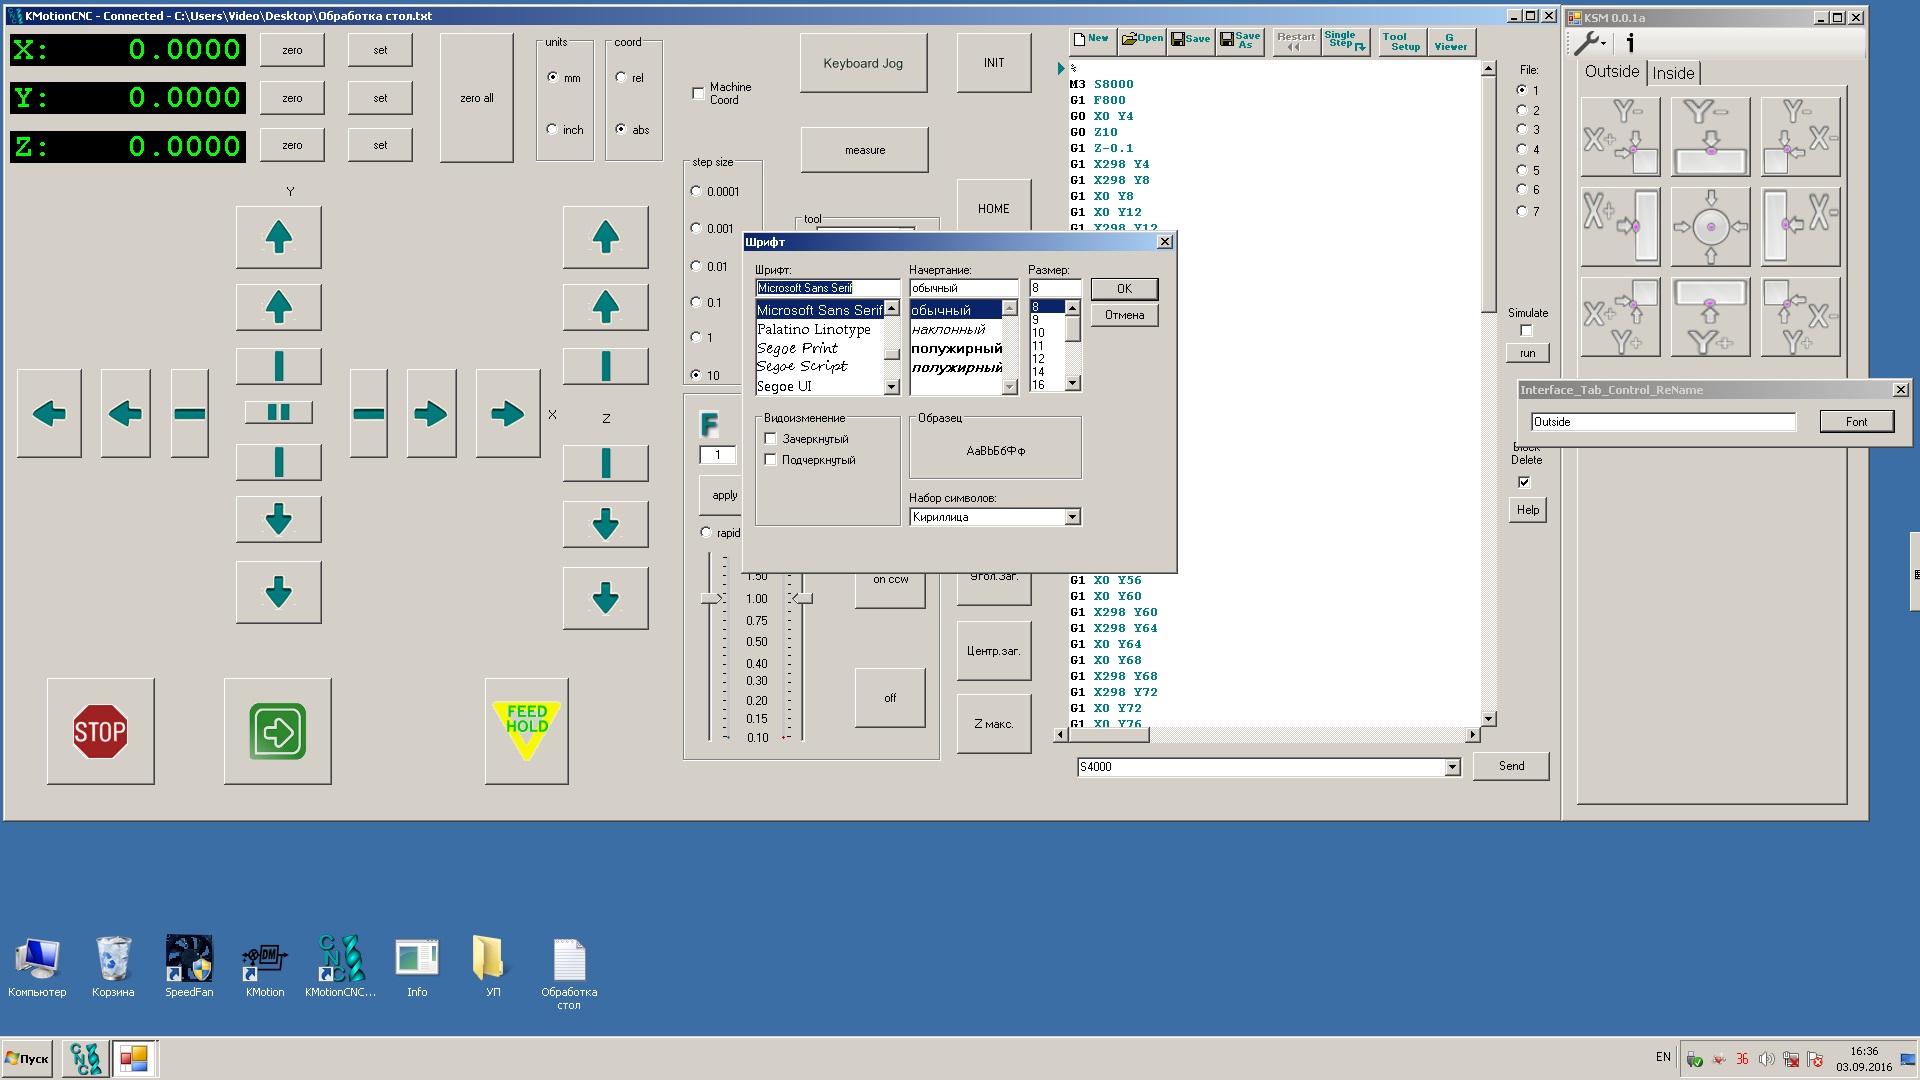The image size is (1920, 1080).
Task: Switch to the Inside tab
Action: (1673, 73)
